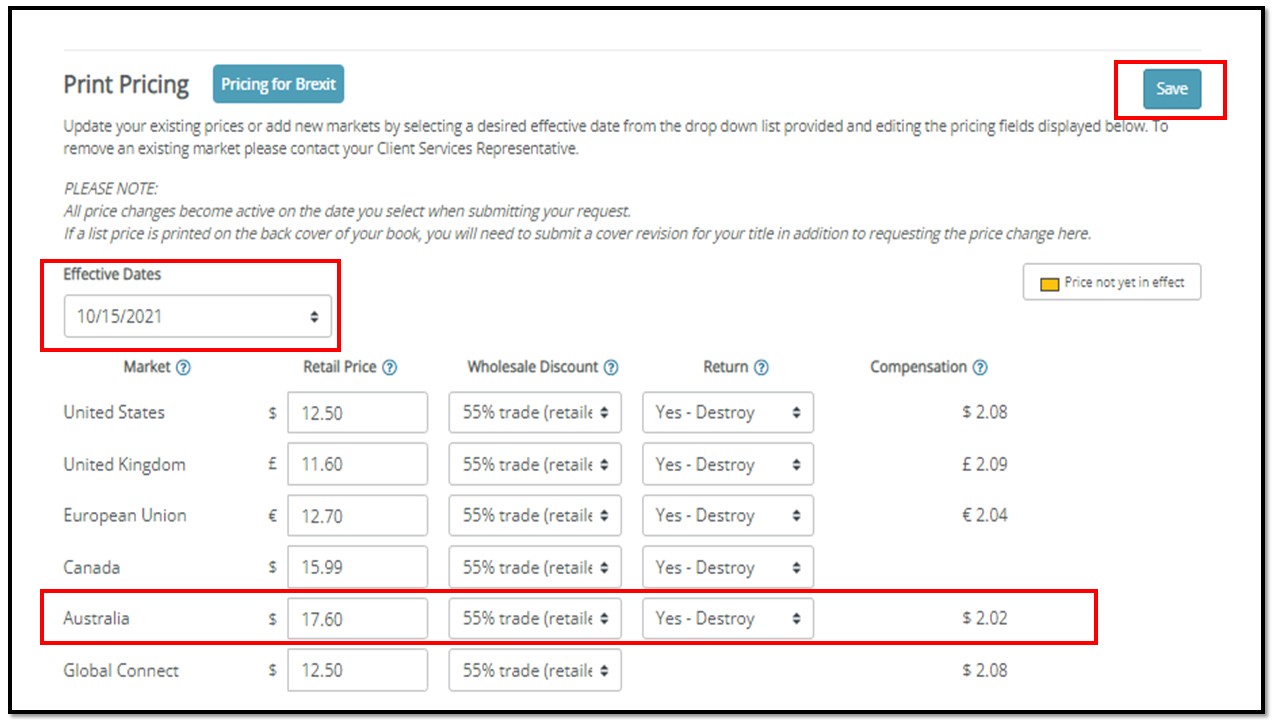Click the Retail Price help icon
This screenshot has height=720, width=1280.
pyautogui.click(x=390, y=368)
